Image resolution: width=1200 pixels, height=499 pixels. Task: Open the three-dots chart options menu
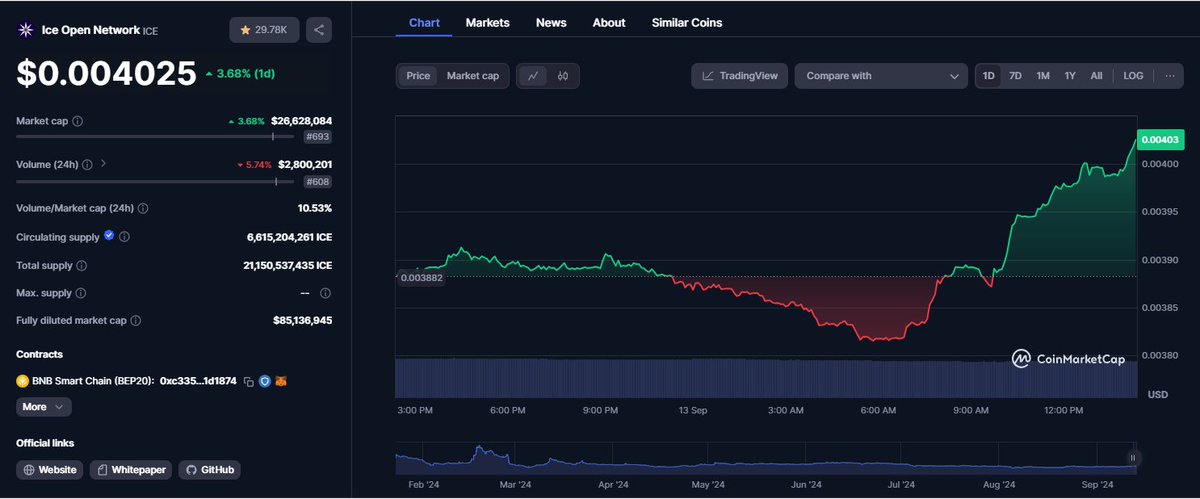(1169, 76)
